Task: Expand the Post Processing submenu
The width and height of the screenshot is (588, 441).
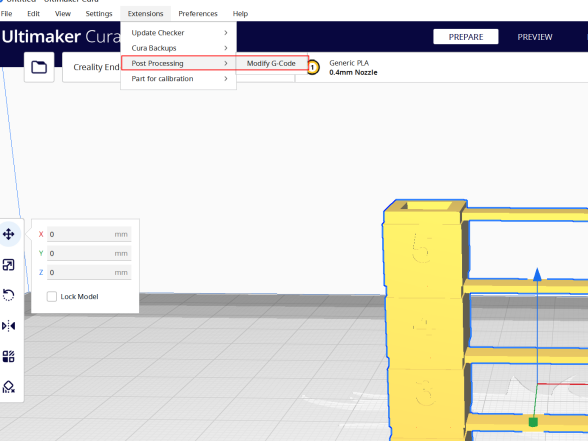Action: pos(178,63)
